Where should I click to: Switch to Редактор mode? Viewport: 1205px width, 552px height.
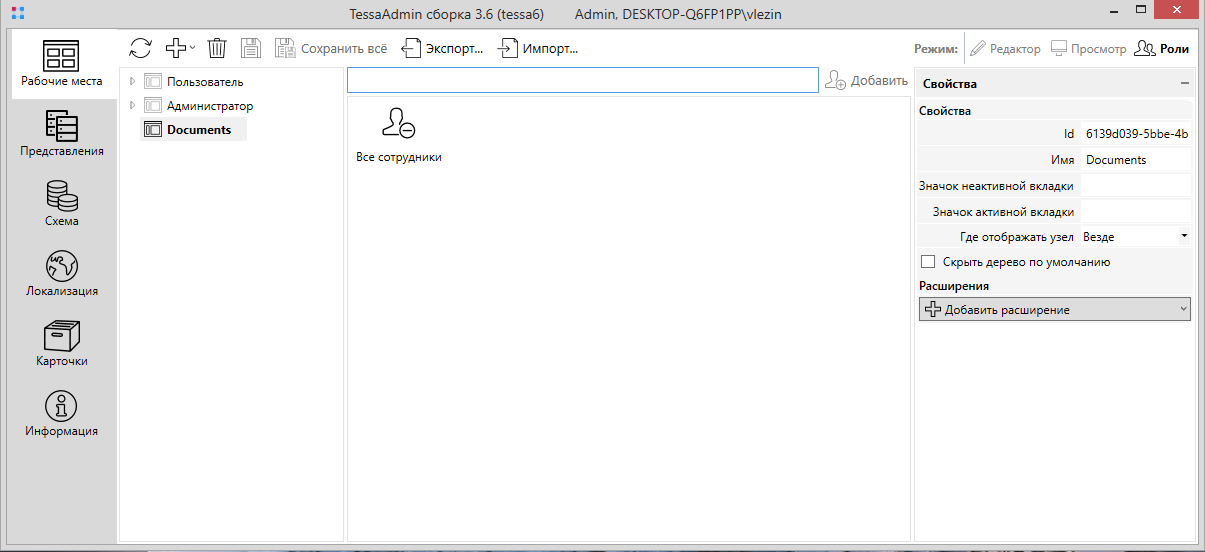[1005, 48]
